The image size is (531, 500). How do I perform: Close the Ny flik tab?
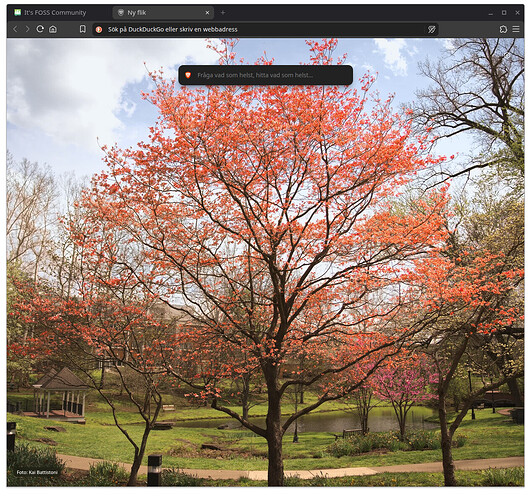pyautogui.click(x=207, y=13)
